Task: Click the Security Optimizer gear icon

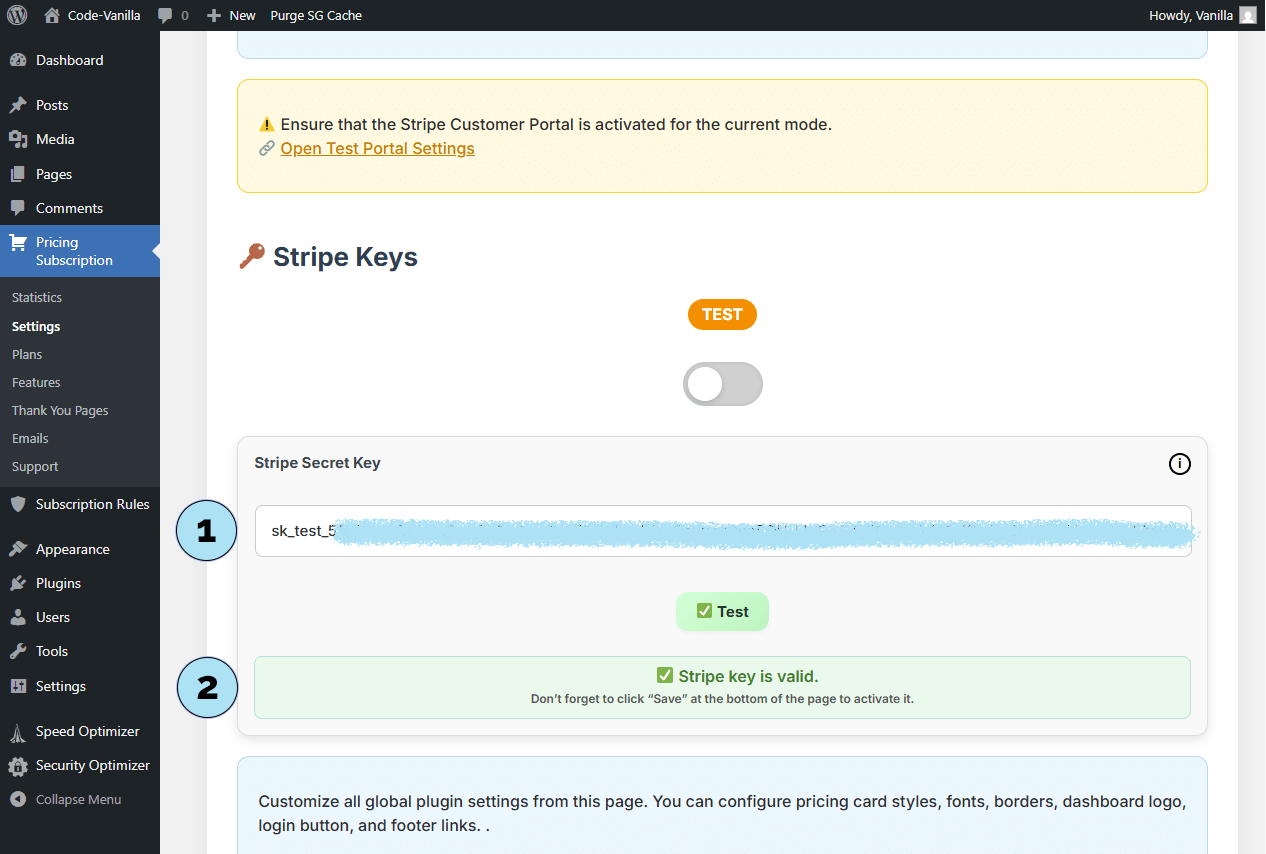Action: tap(18, 766)
